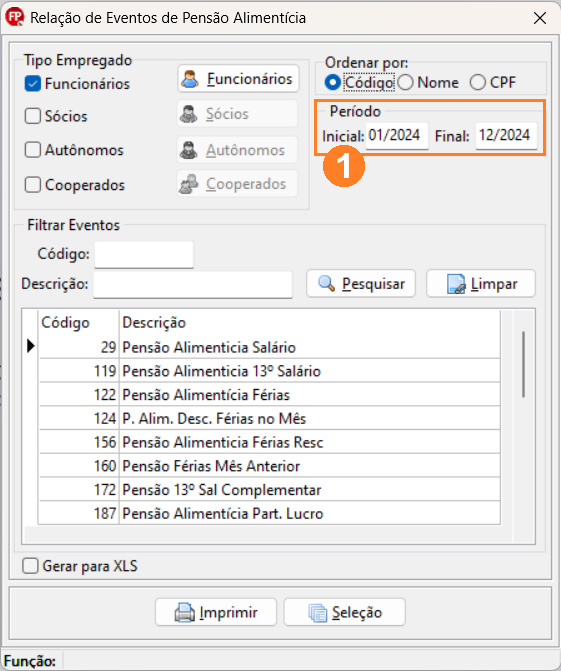Enable the Autônomos checkbox

coord(33,150)
